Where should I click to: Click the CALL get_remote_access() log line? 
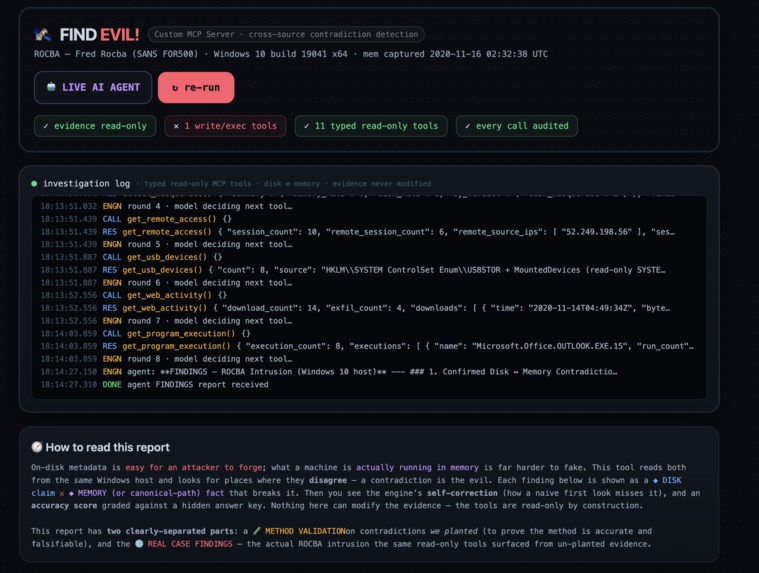click(x=136, y=219)
